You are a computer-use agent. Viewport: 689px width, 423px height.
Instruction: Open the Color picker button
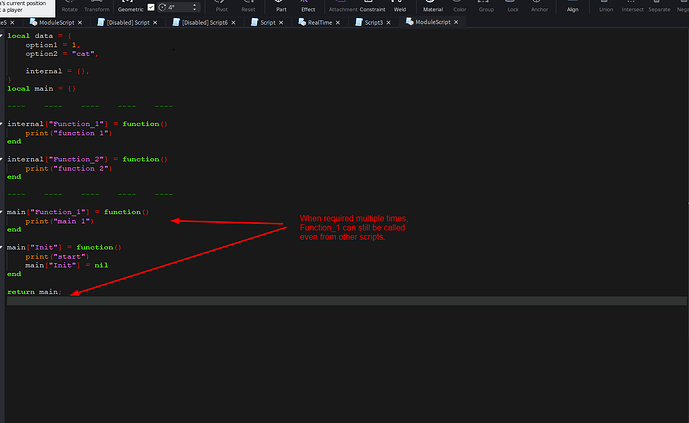(460, 6)
